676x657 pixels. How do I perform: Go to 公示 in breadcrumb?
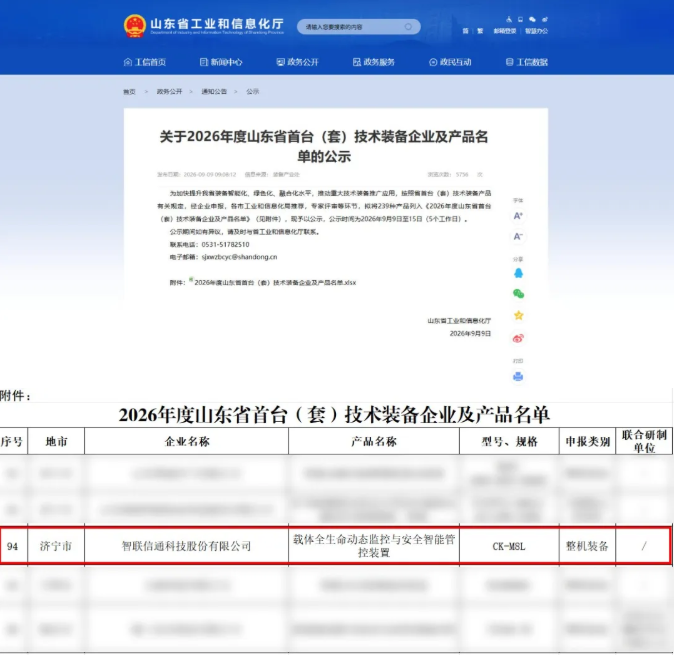(x=253, y=92)
